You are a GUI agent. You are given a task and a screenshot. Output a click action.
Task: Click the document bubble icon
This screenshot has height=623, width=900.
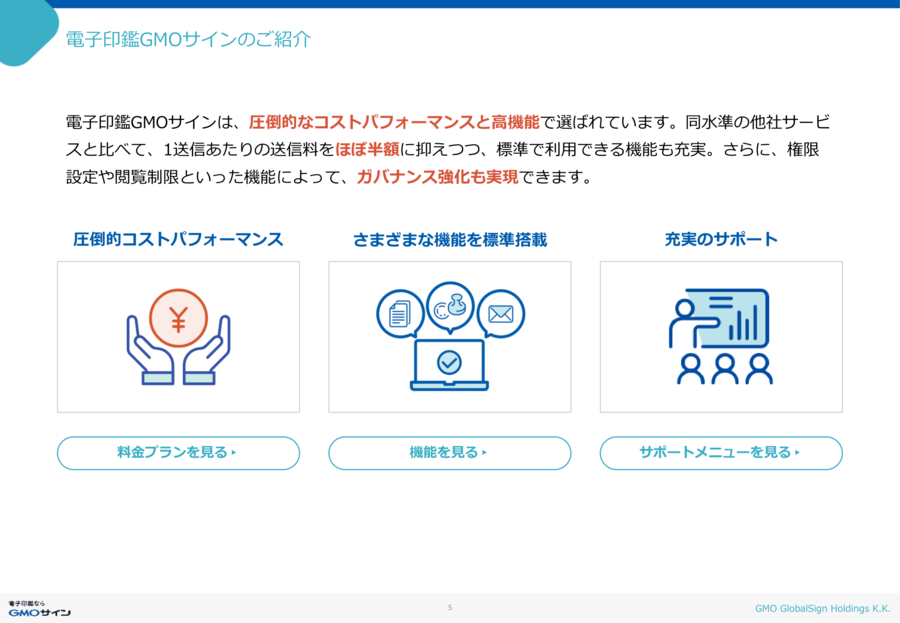pos(400,314)
